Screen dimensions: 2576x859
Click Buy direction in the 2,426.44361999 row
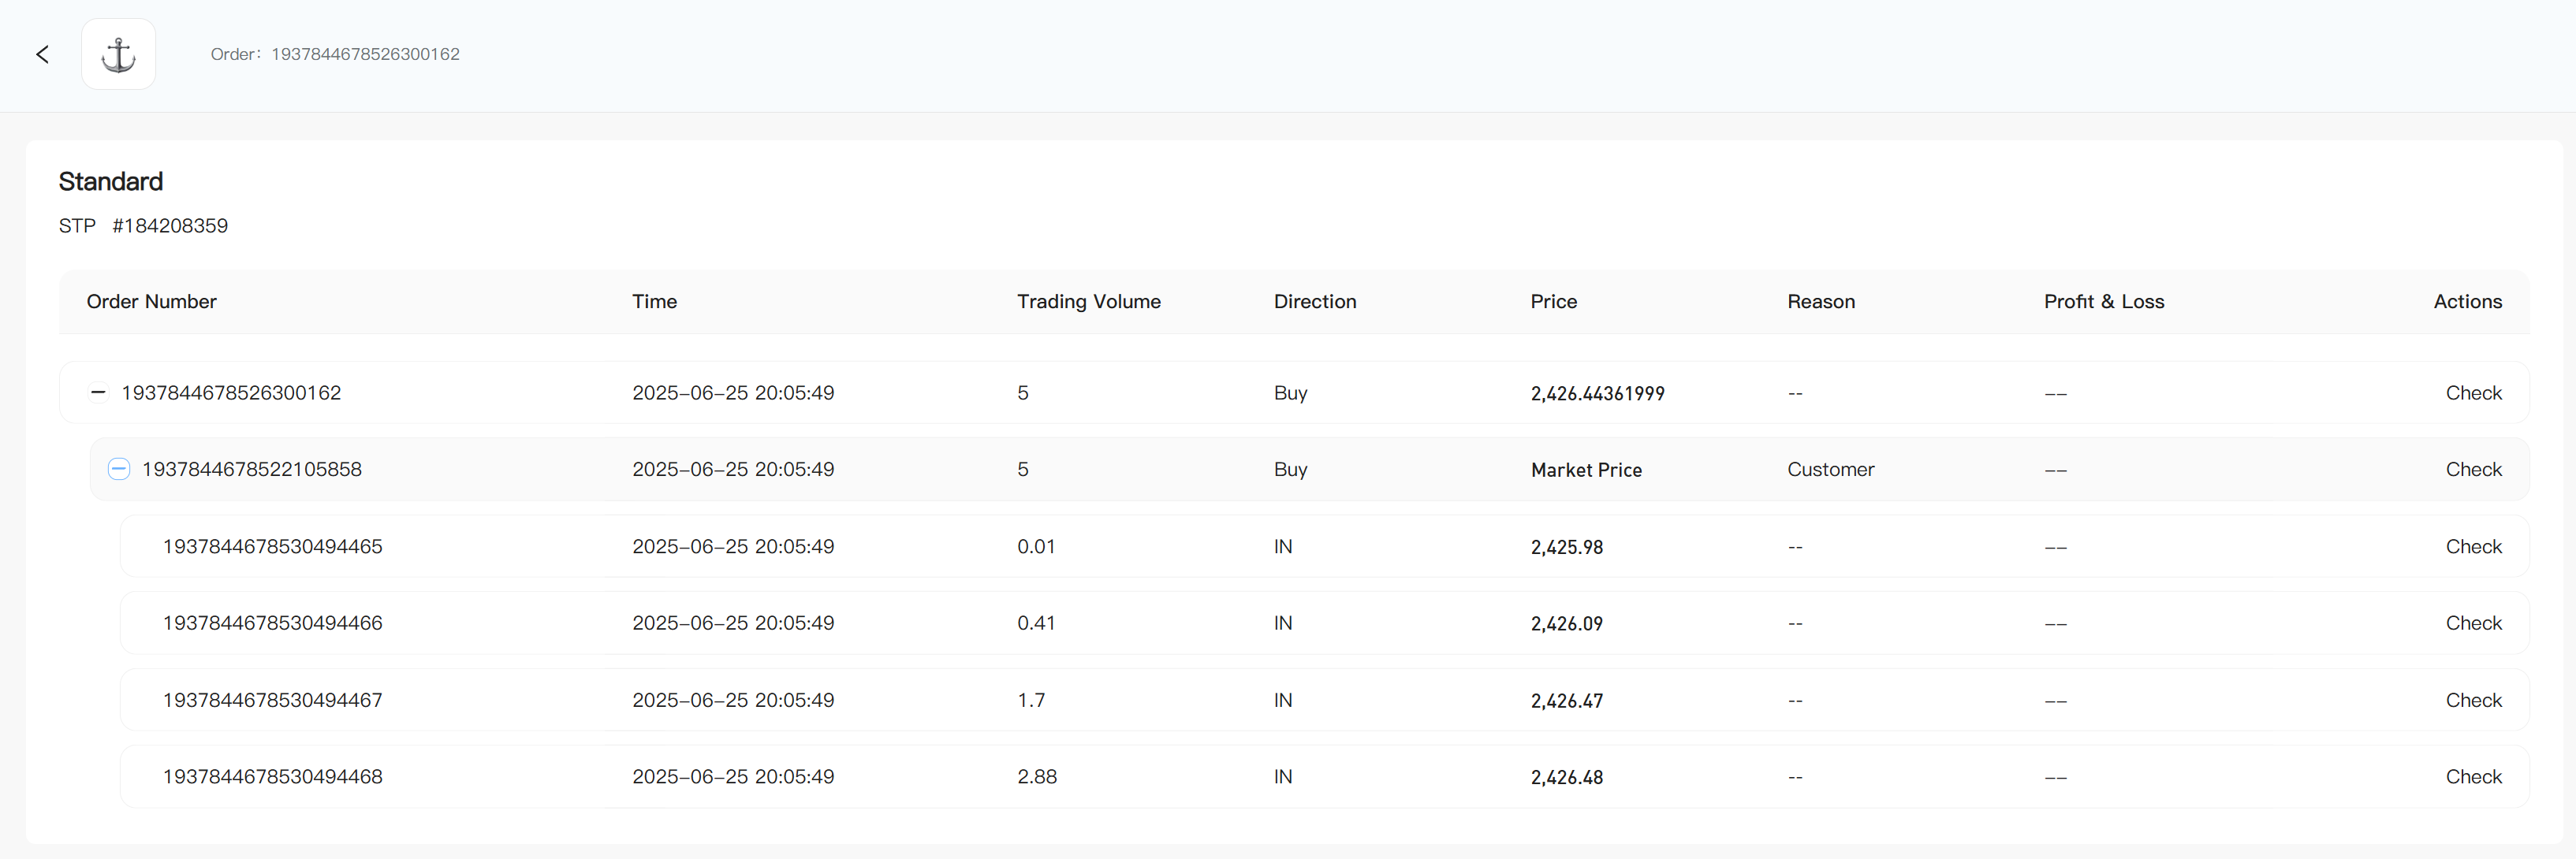click(x=1290, y=393)
